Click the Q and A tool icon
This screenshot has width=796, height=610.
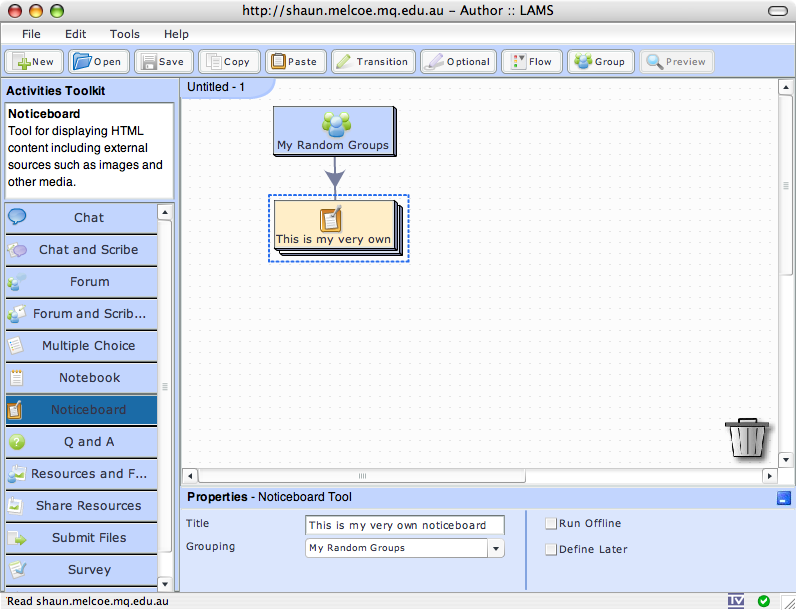coord(17,442)
